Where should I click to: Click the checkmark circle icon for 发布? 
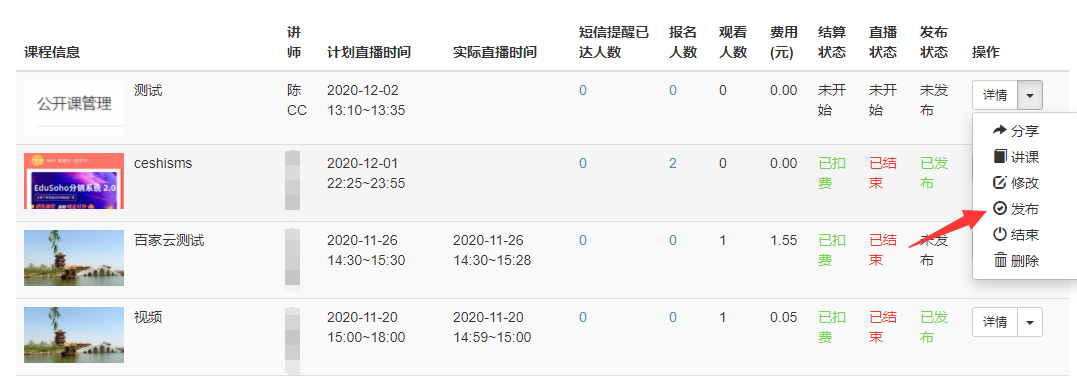click(x=1000, y=209)
